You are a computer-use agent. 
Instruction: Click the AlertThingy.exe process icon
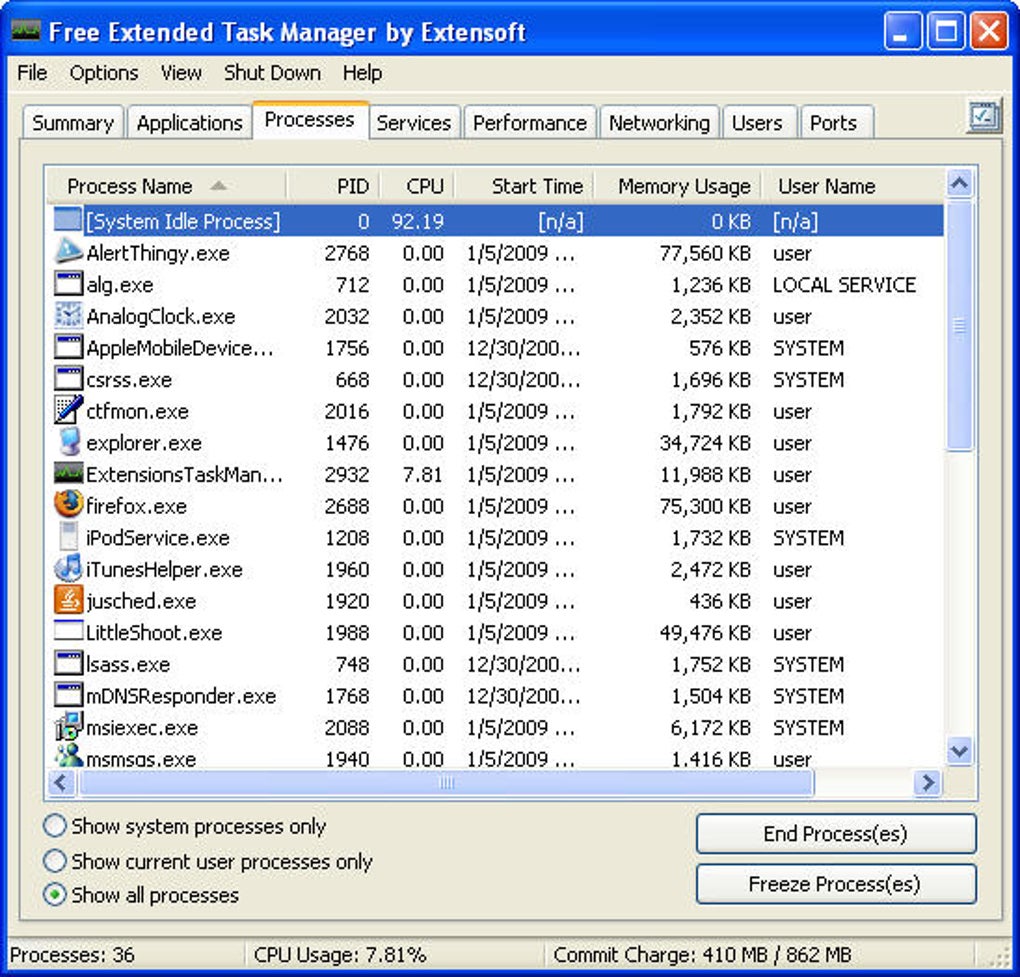pos(68,252)
